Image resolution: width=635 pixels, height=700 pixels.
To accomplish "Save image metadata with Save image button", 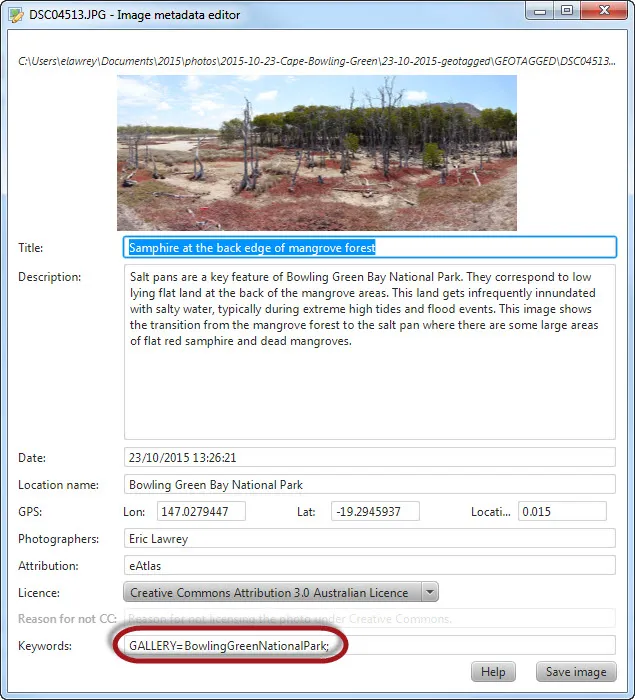I will (576, 671).
